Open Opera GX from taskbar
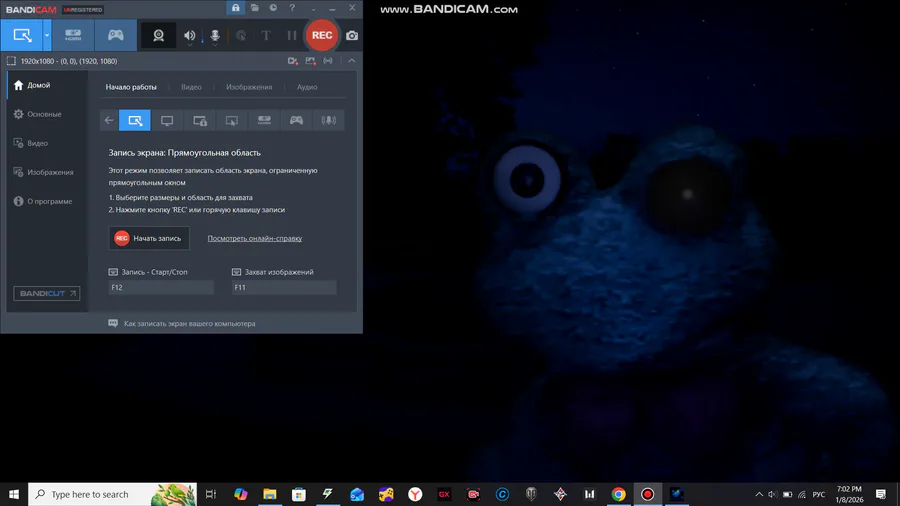The image size is (900, 506). (x=444, y=494)
